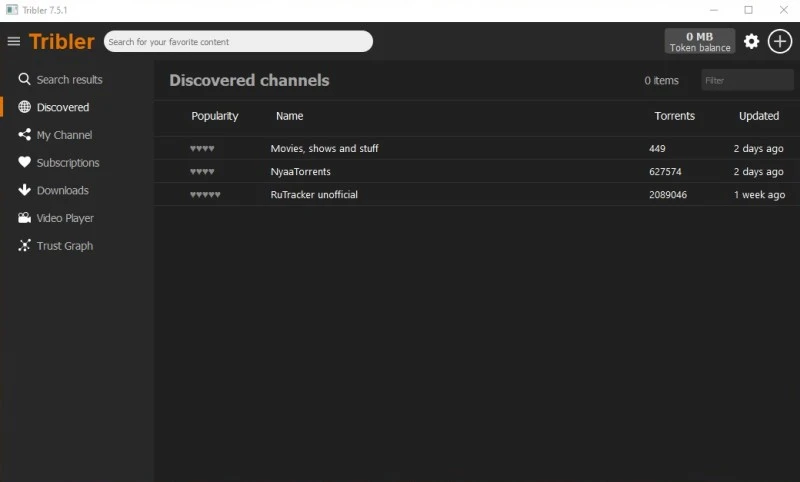This screenshot has width=800, height=482.
Task: Open the Token balance display
Action: 699,41
